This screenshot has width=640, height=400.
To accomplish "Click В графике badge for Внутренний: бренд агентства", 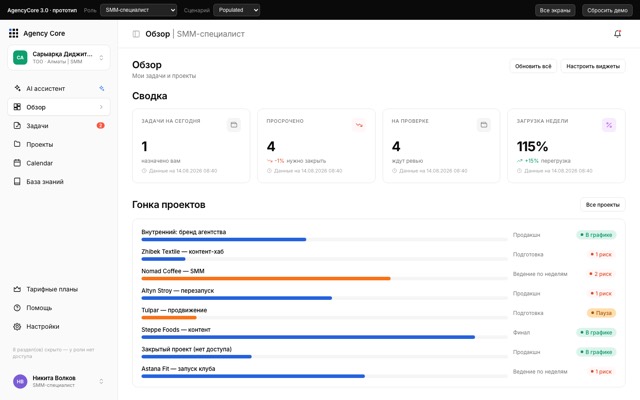I will (596, 235).
